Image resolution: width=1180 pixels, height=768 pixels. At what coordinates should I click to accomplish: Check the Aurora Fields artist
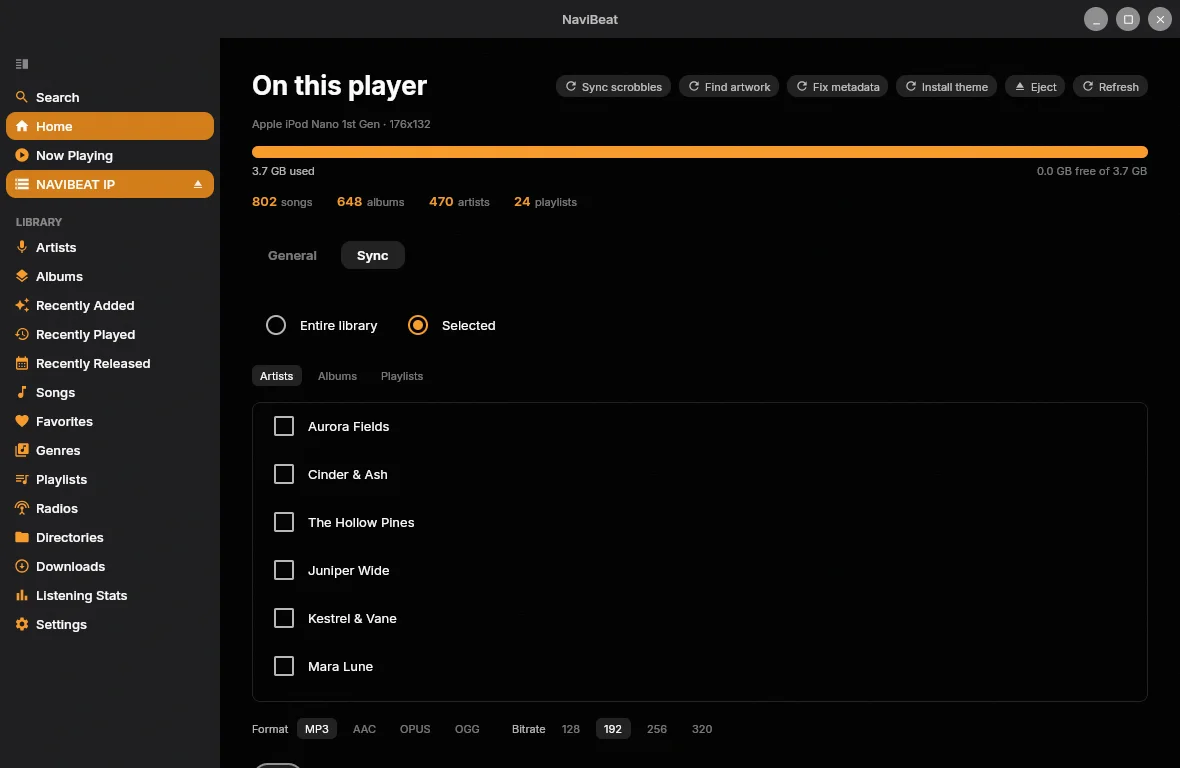(284, 426)
